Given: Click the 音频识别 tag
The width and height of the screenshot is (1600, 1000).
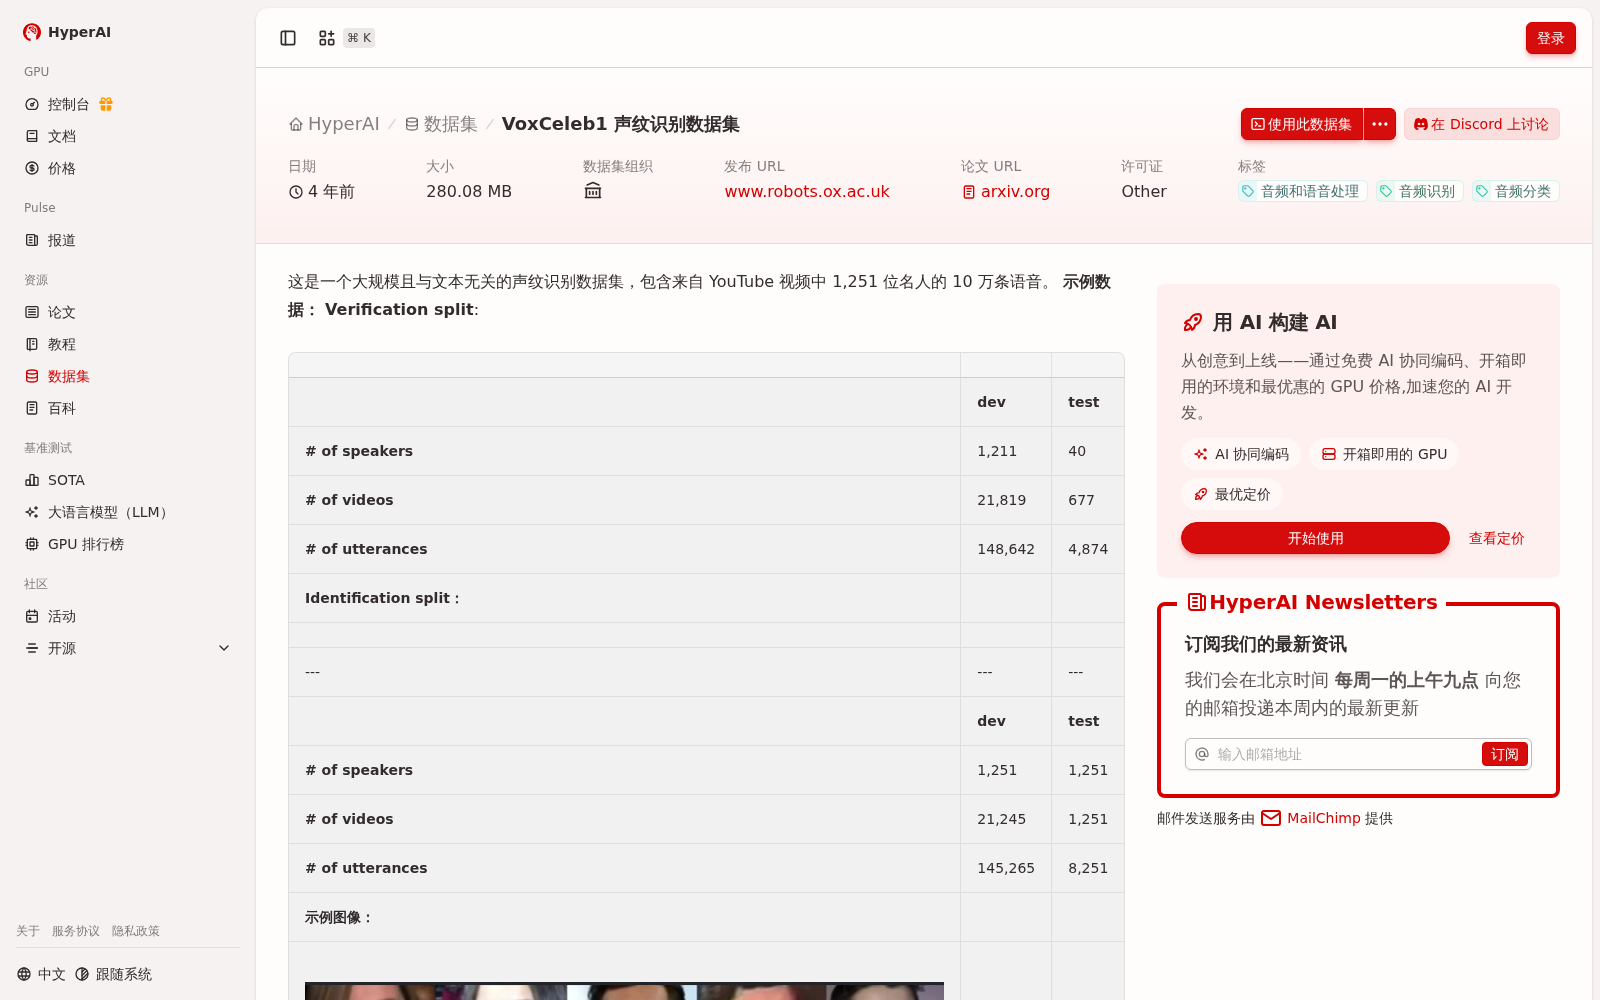Looking at the screenshot, I should [x=1419, y=191].
